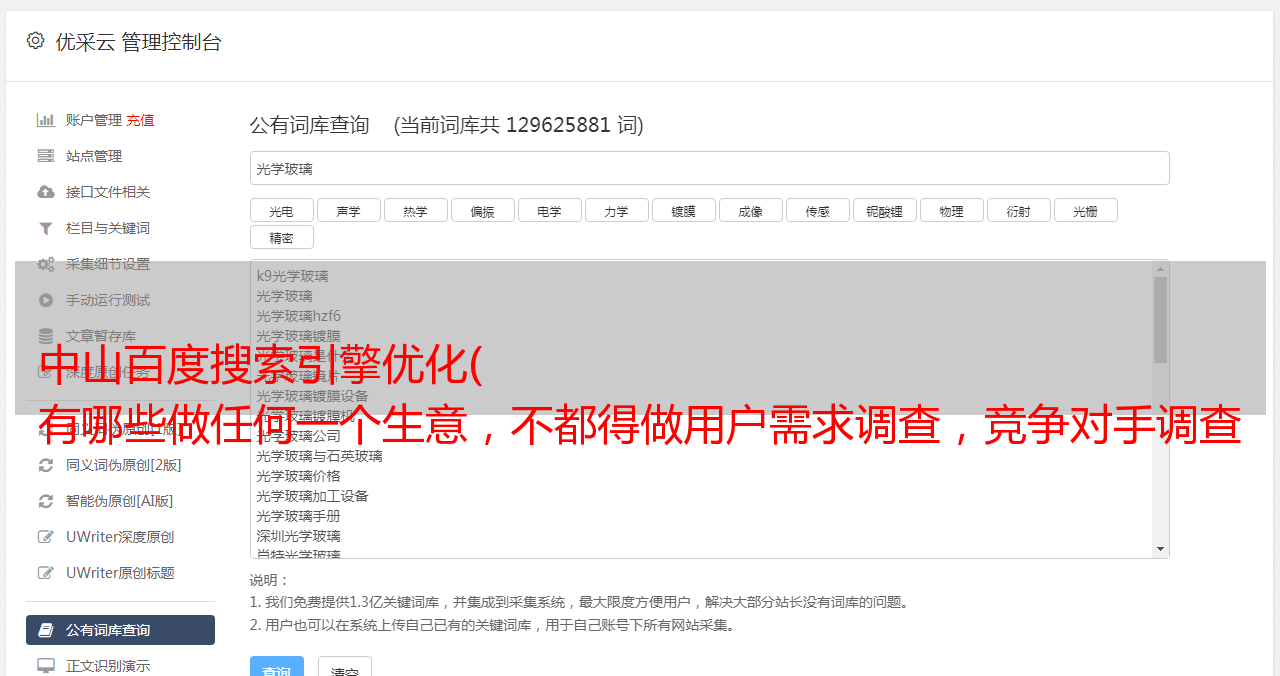Pick the 偏振 tag button
Viewport: 1280px width, 676px height.
coord(483,210)
